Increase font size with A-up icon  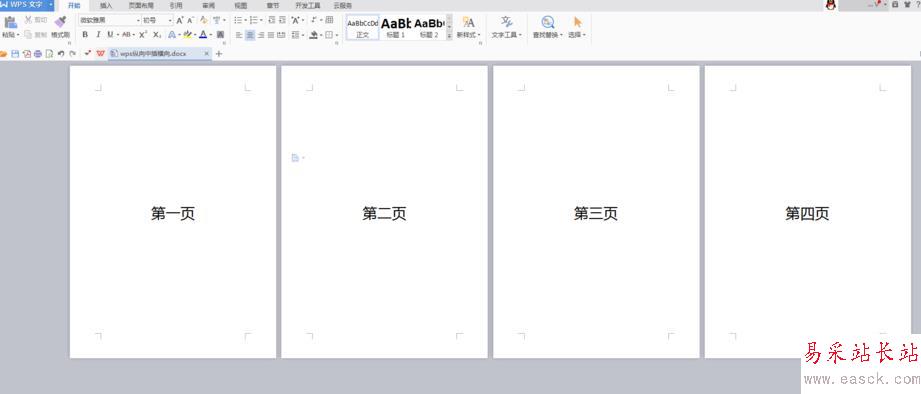pos(180,20)
